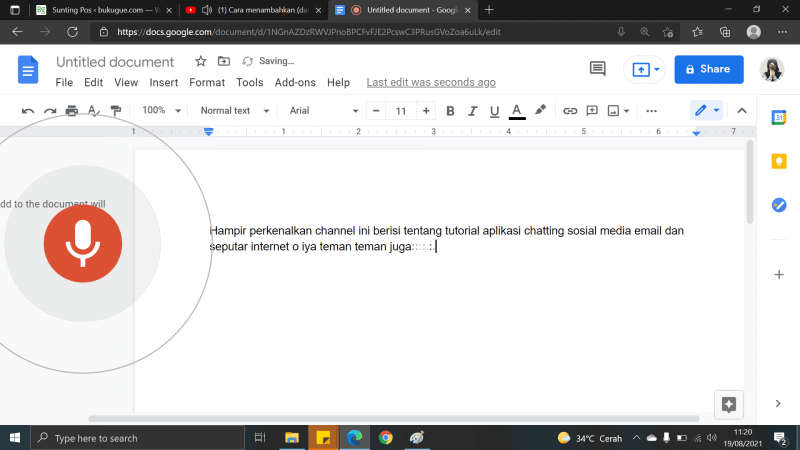800x450 pixels.
Task: Open Google Tasks side panel
Action: (x=779, y=205)
